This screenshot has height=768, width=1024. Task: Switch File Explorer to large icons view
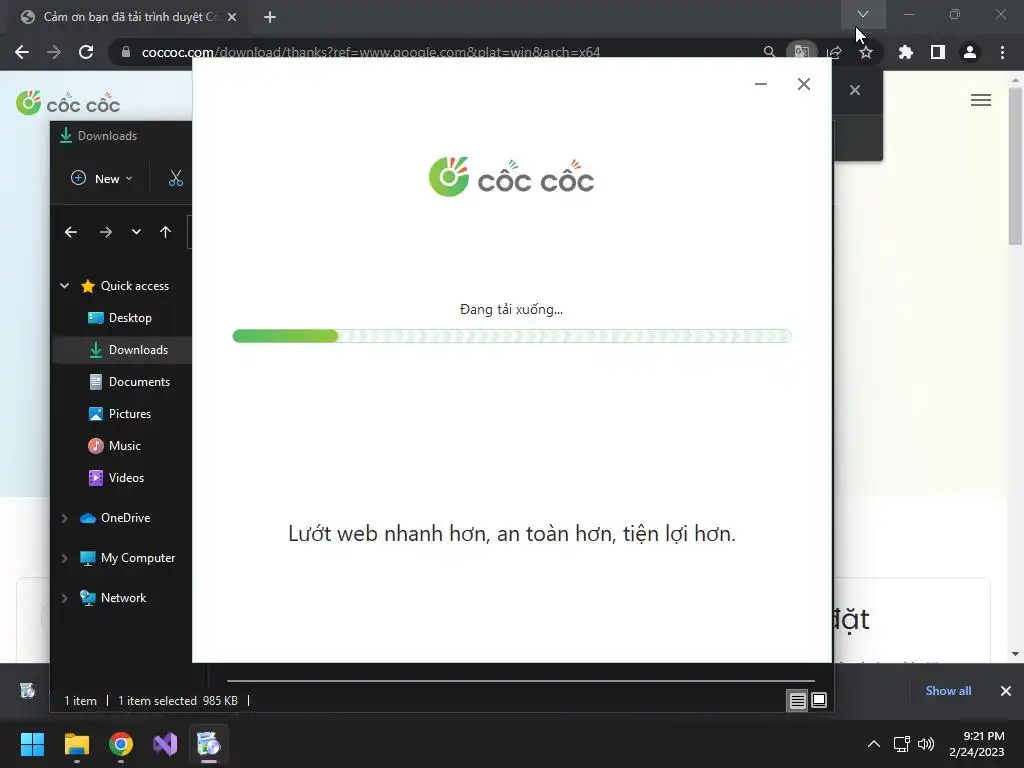(819, 701)
